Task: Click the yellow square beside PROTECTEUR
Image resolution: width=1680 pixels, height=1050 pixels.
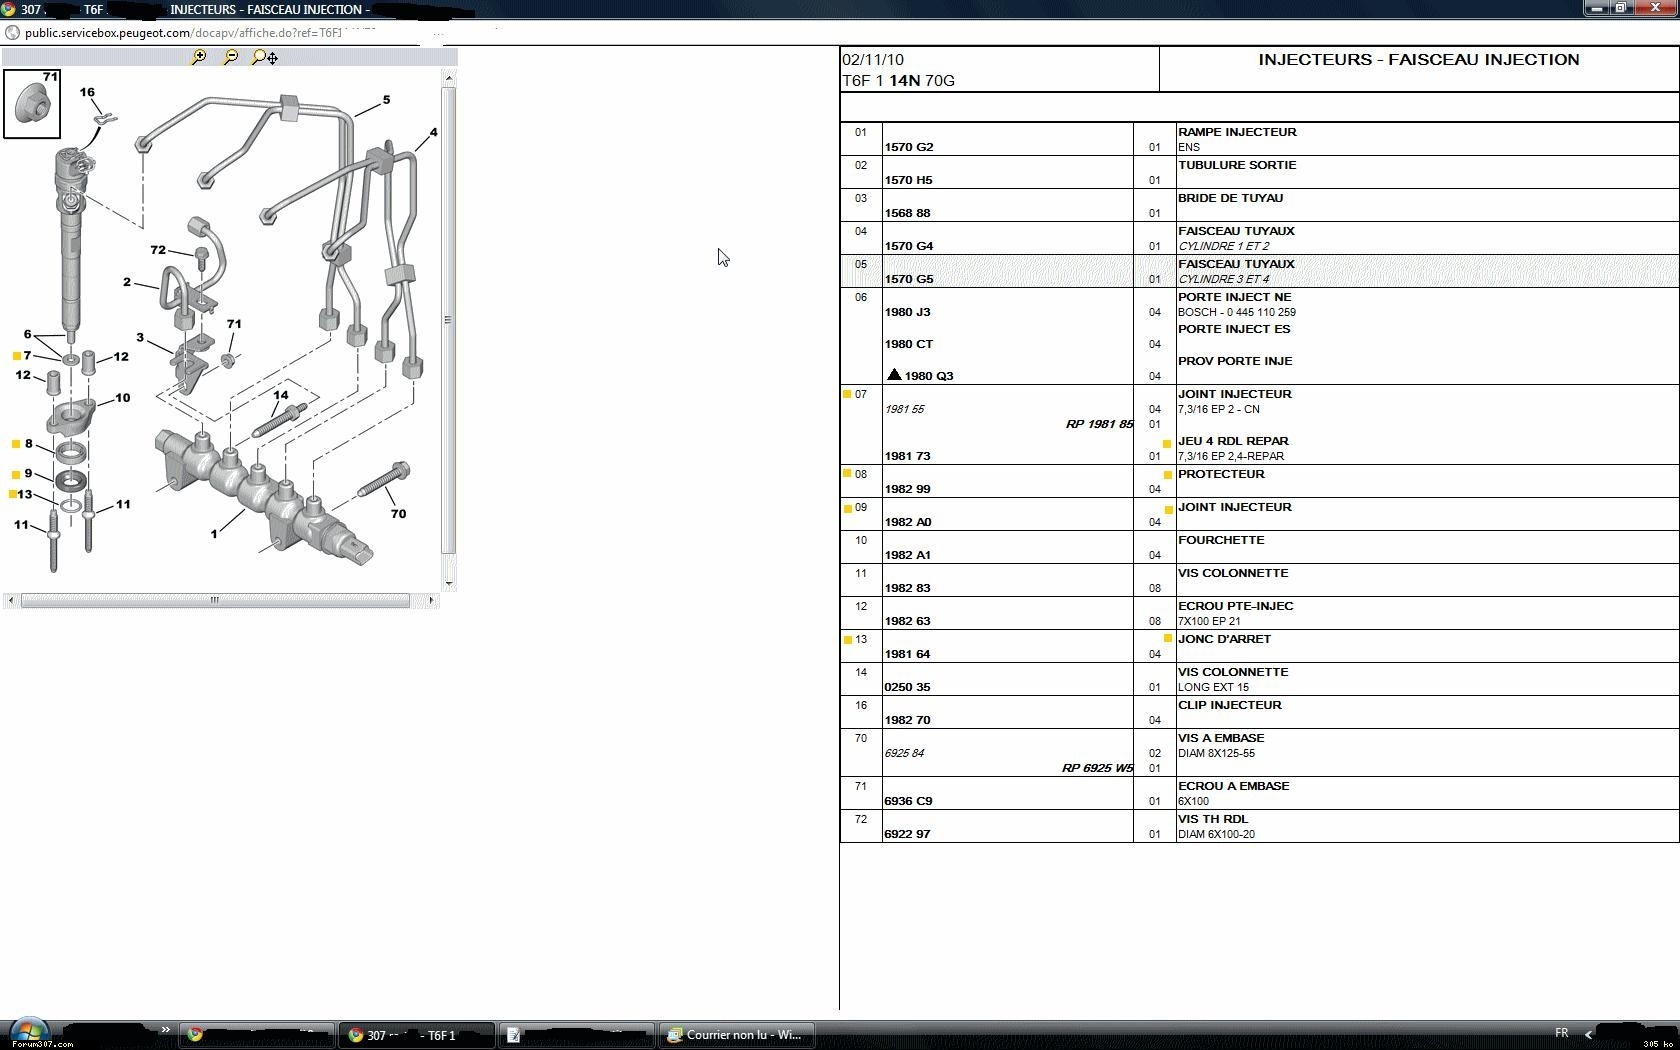Action: 1167,475
